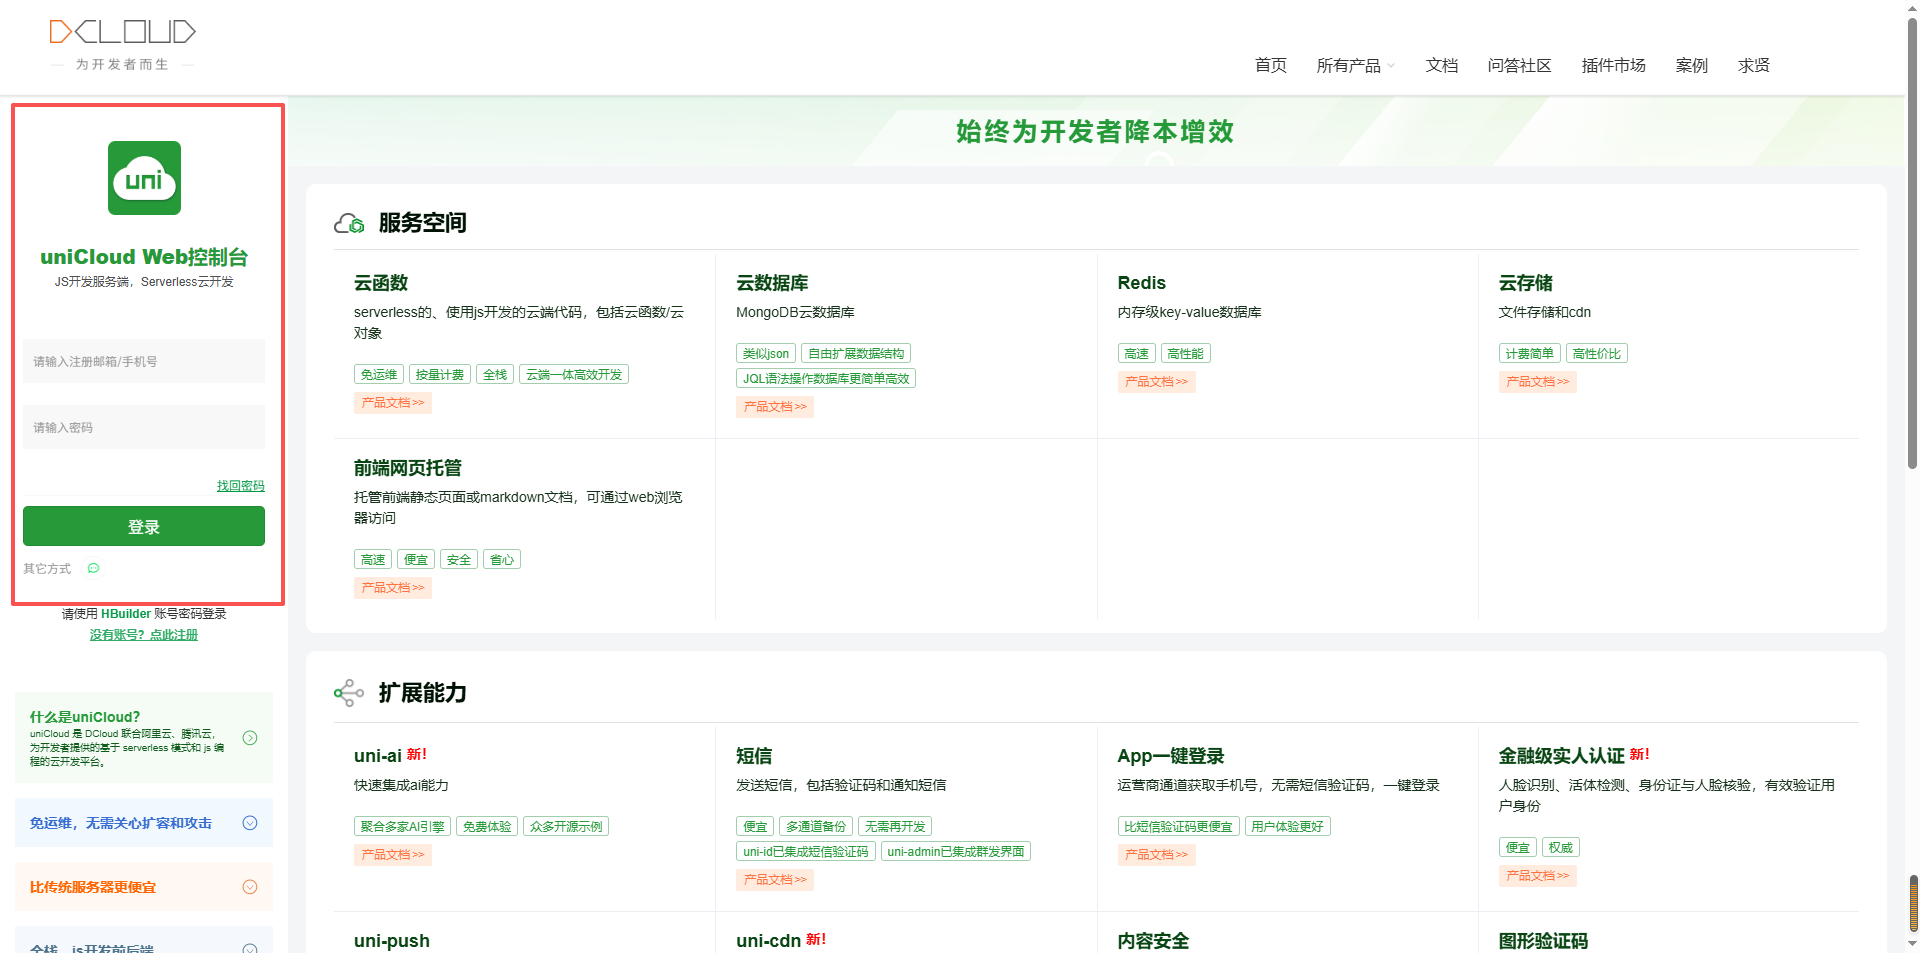1920x953 pixels.
Task: Expand the 免运维，无需关心扩容和攻击 section
Action: 249,822
